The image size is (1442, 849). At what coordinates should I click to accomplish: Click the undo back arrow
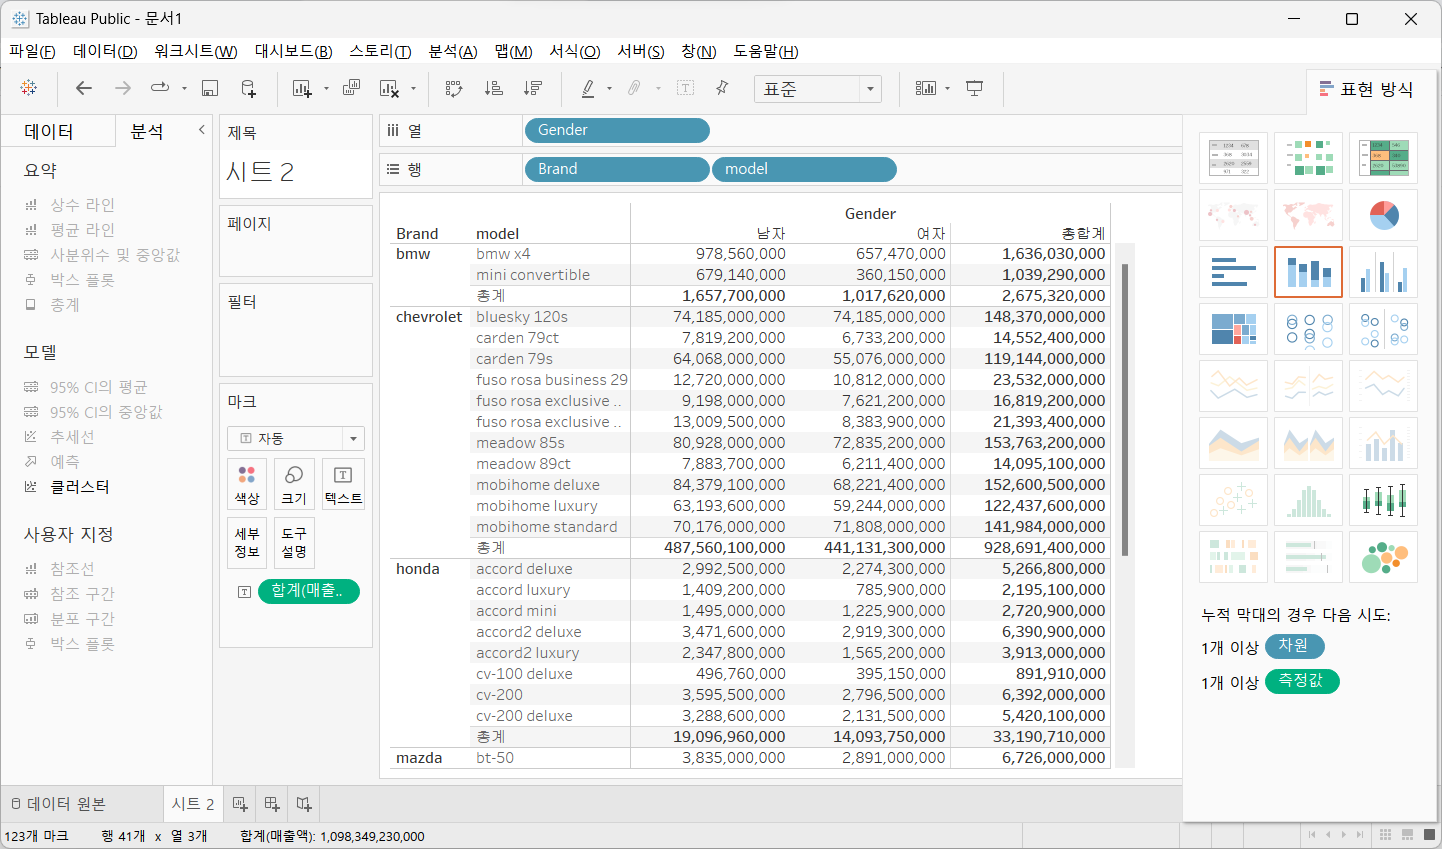click(x=84, y=88)
